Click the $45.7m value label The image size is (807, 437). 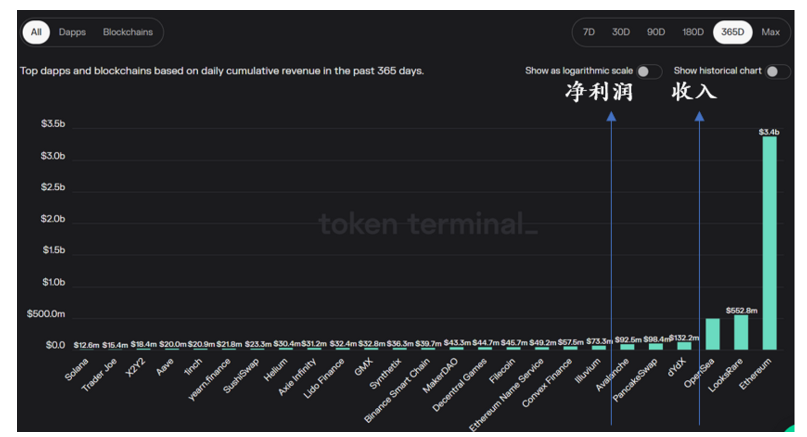coord(514,343)
